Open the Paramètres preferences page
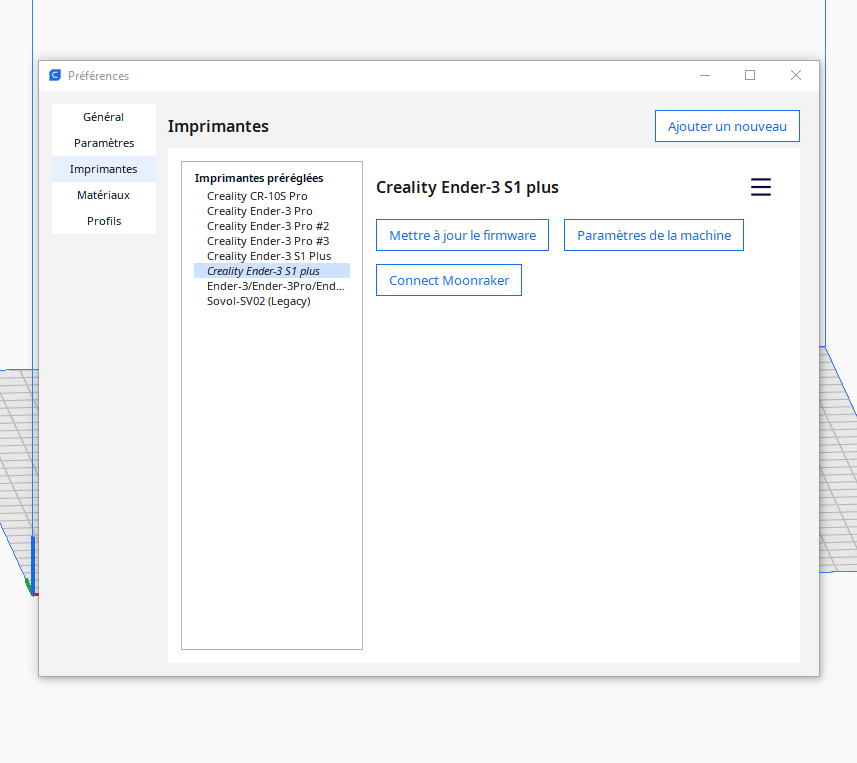This screenshot has width=857, height=763. click(104, 143)
